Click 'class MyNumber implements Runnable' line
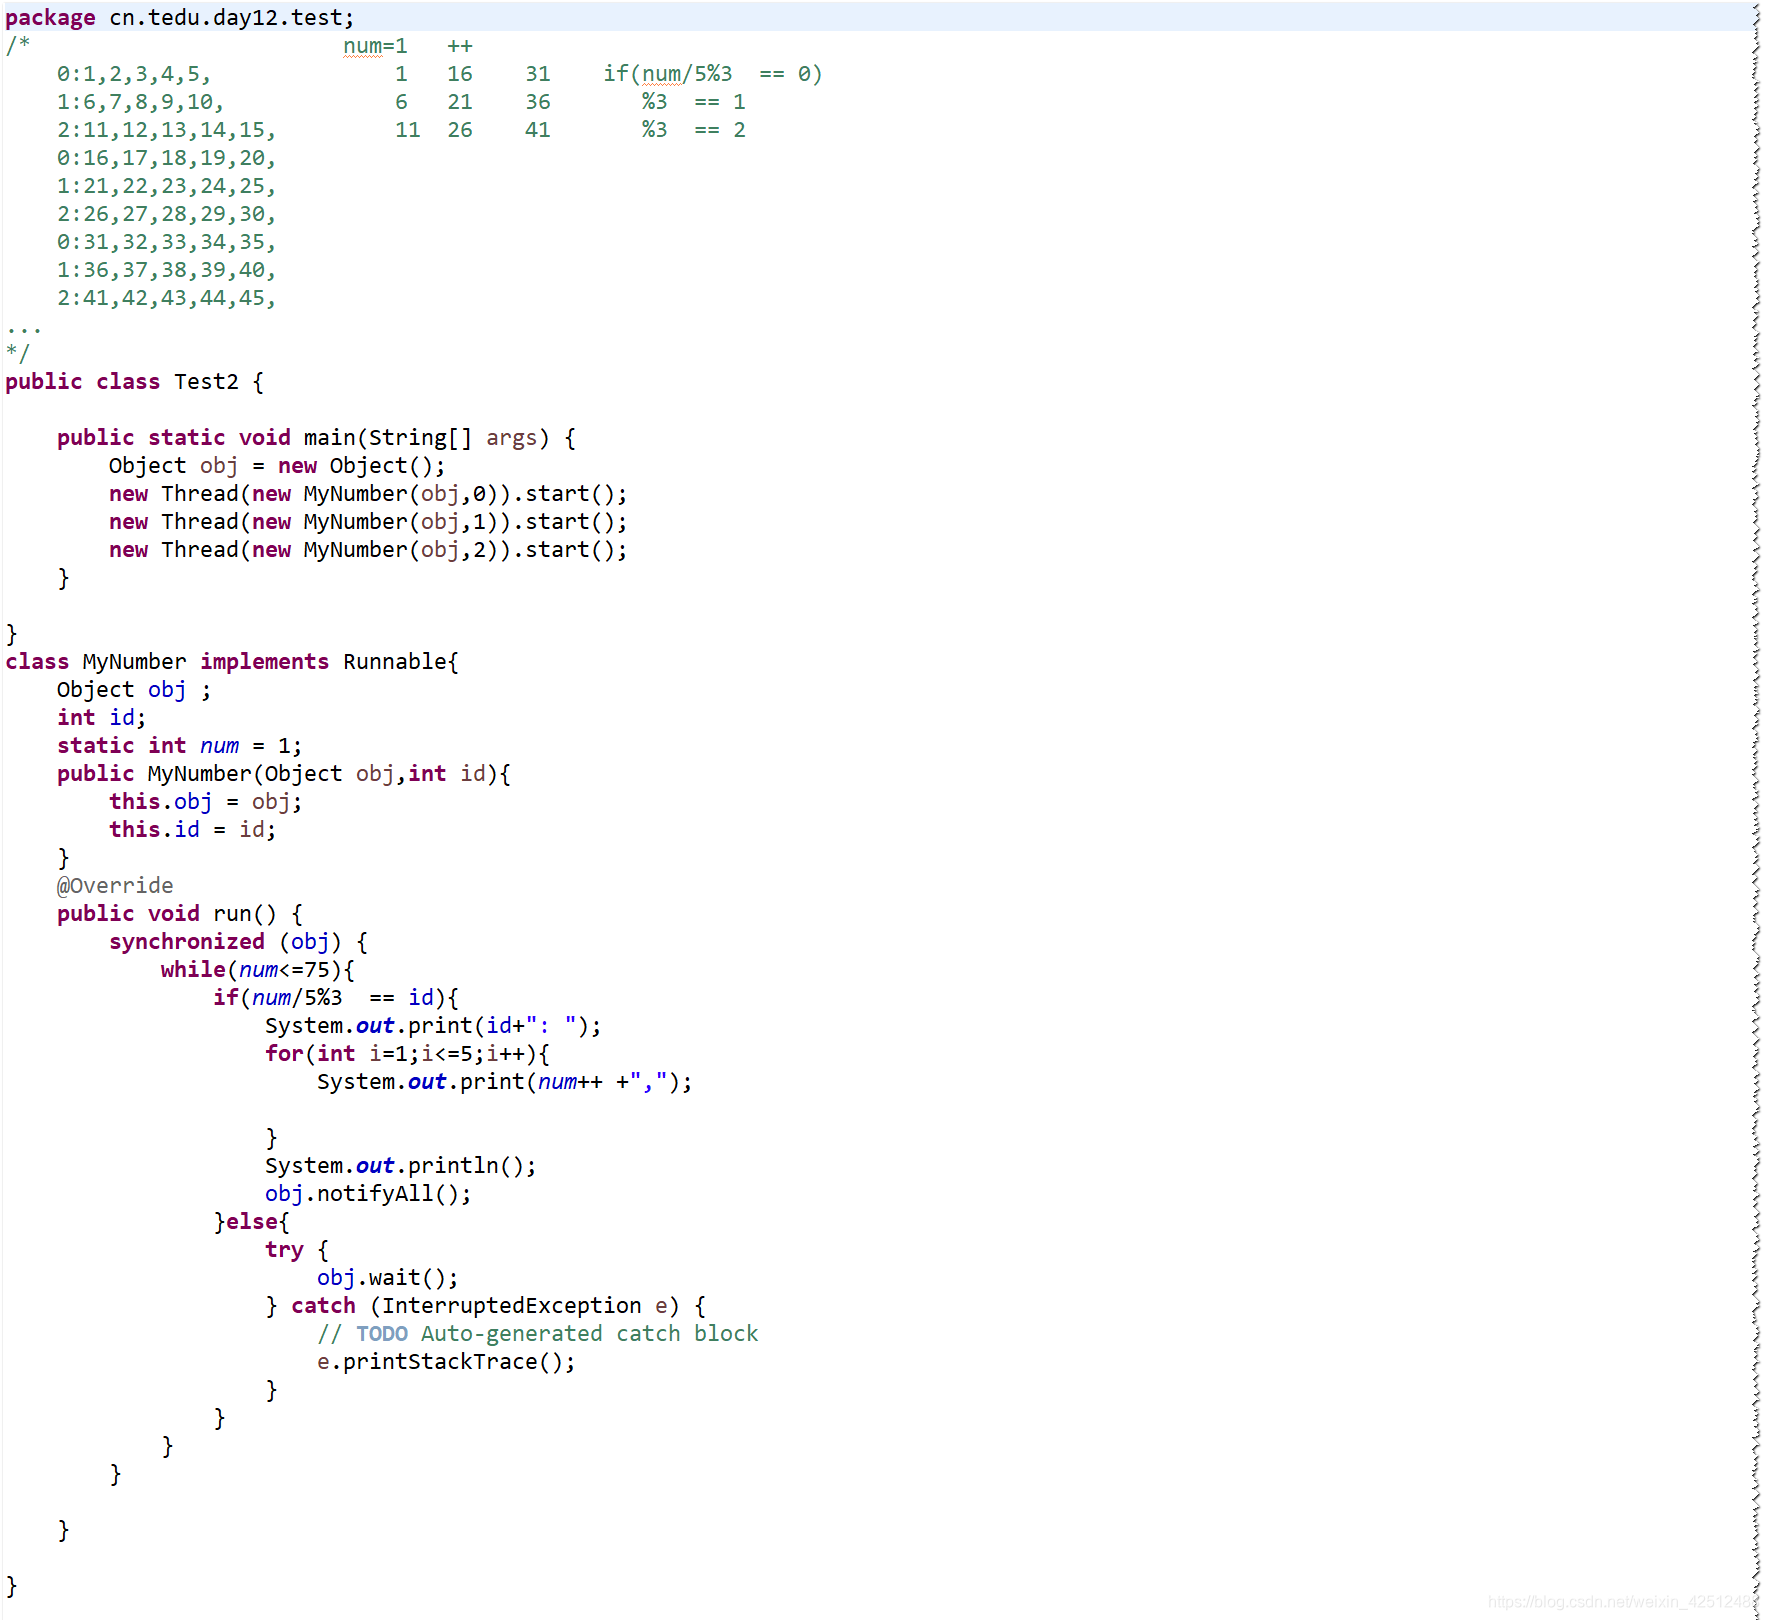1769x1620 pixels. click(x=232, y=661)
